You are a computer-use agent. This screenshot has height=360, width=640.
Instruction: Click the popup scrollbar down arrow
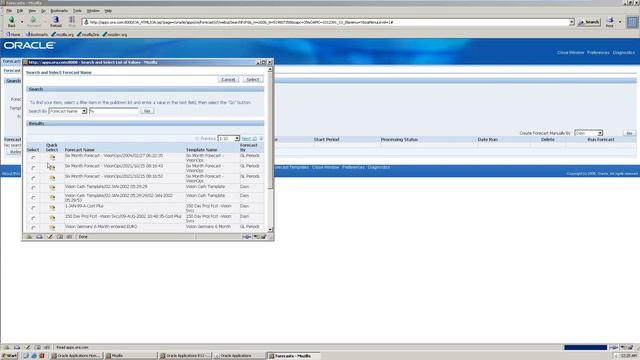tap(270, 230)
